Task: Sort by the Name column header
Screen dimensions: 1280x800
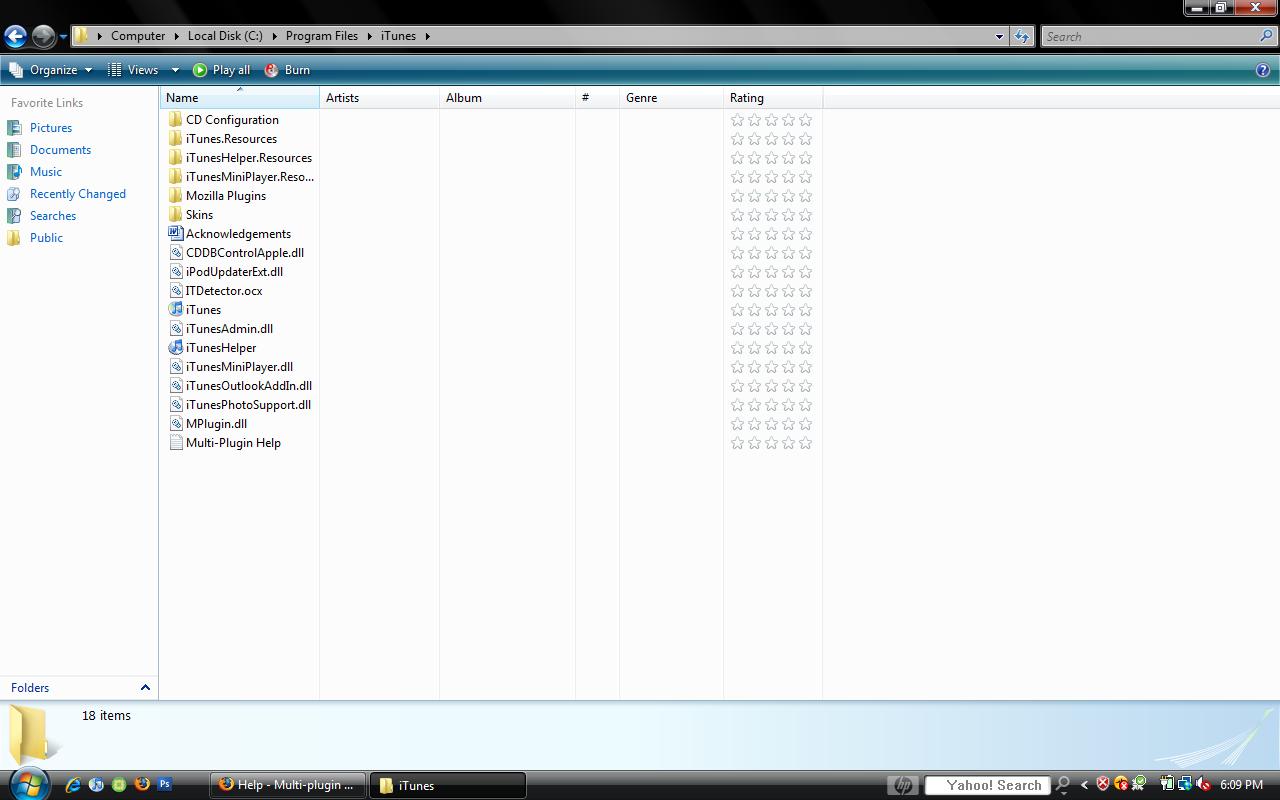Action: tap(239, 98)
